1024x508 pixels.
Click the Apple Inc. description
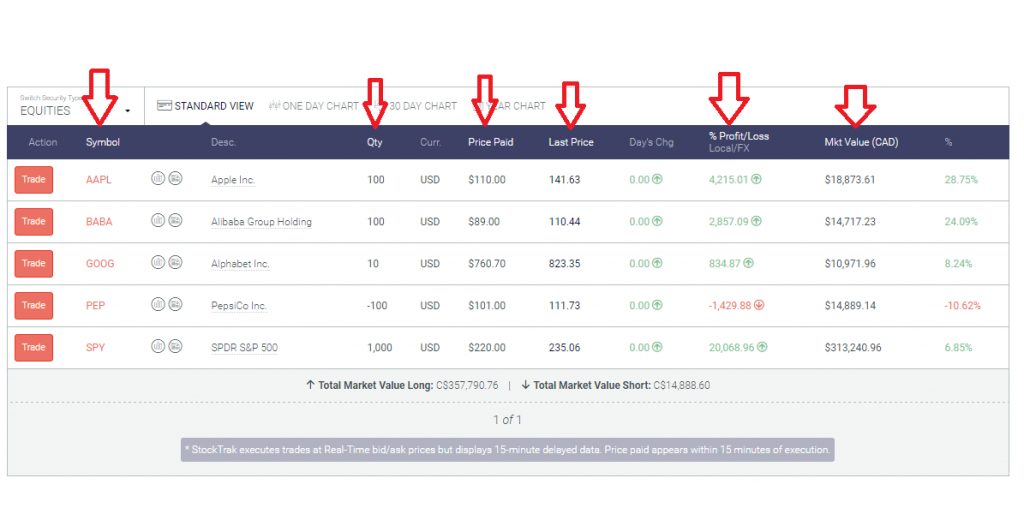tap(233, 180)
